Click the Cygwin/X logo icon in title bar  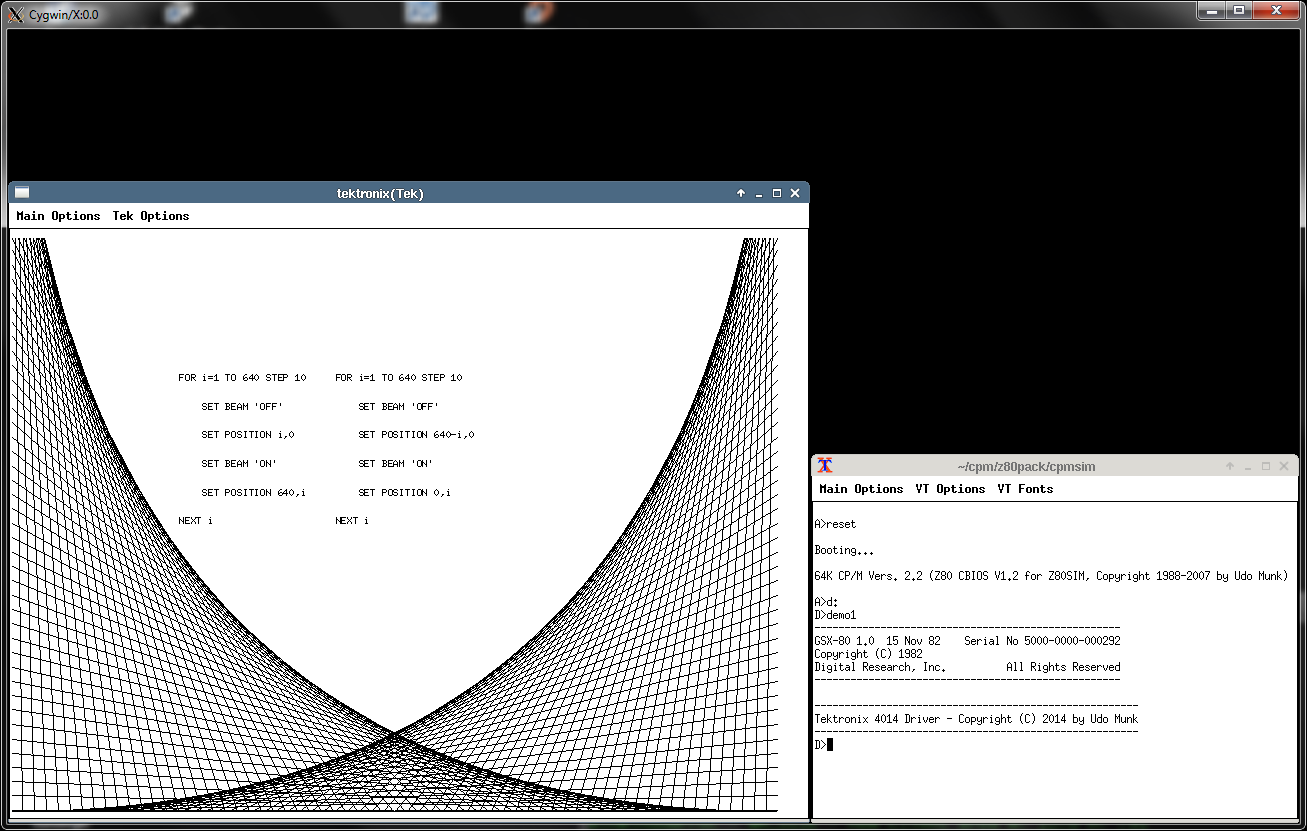[16, 14]
